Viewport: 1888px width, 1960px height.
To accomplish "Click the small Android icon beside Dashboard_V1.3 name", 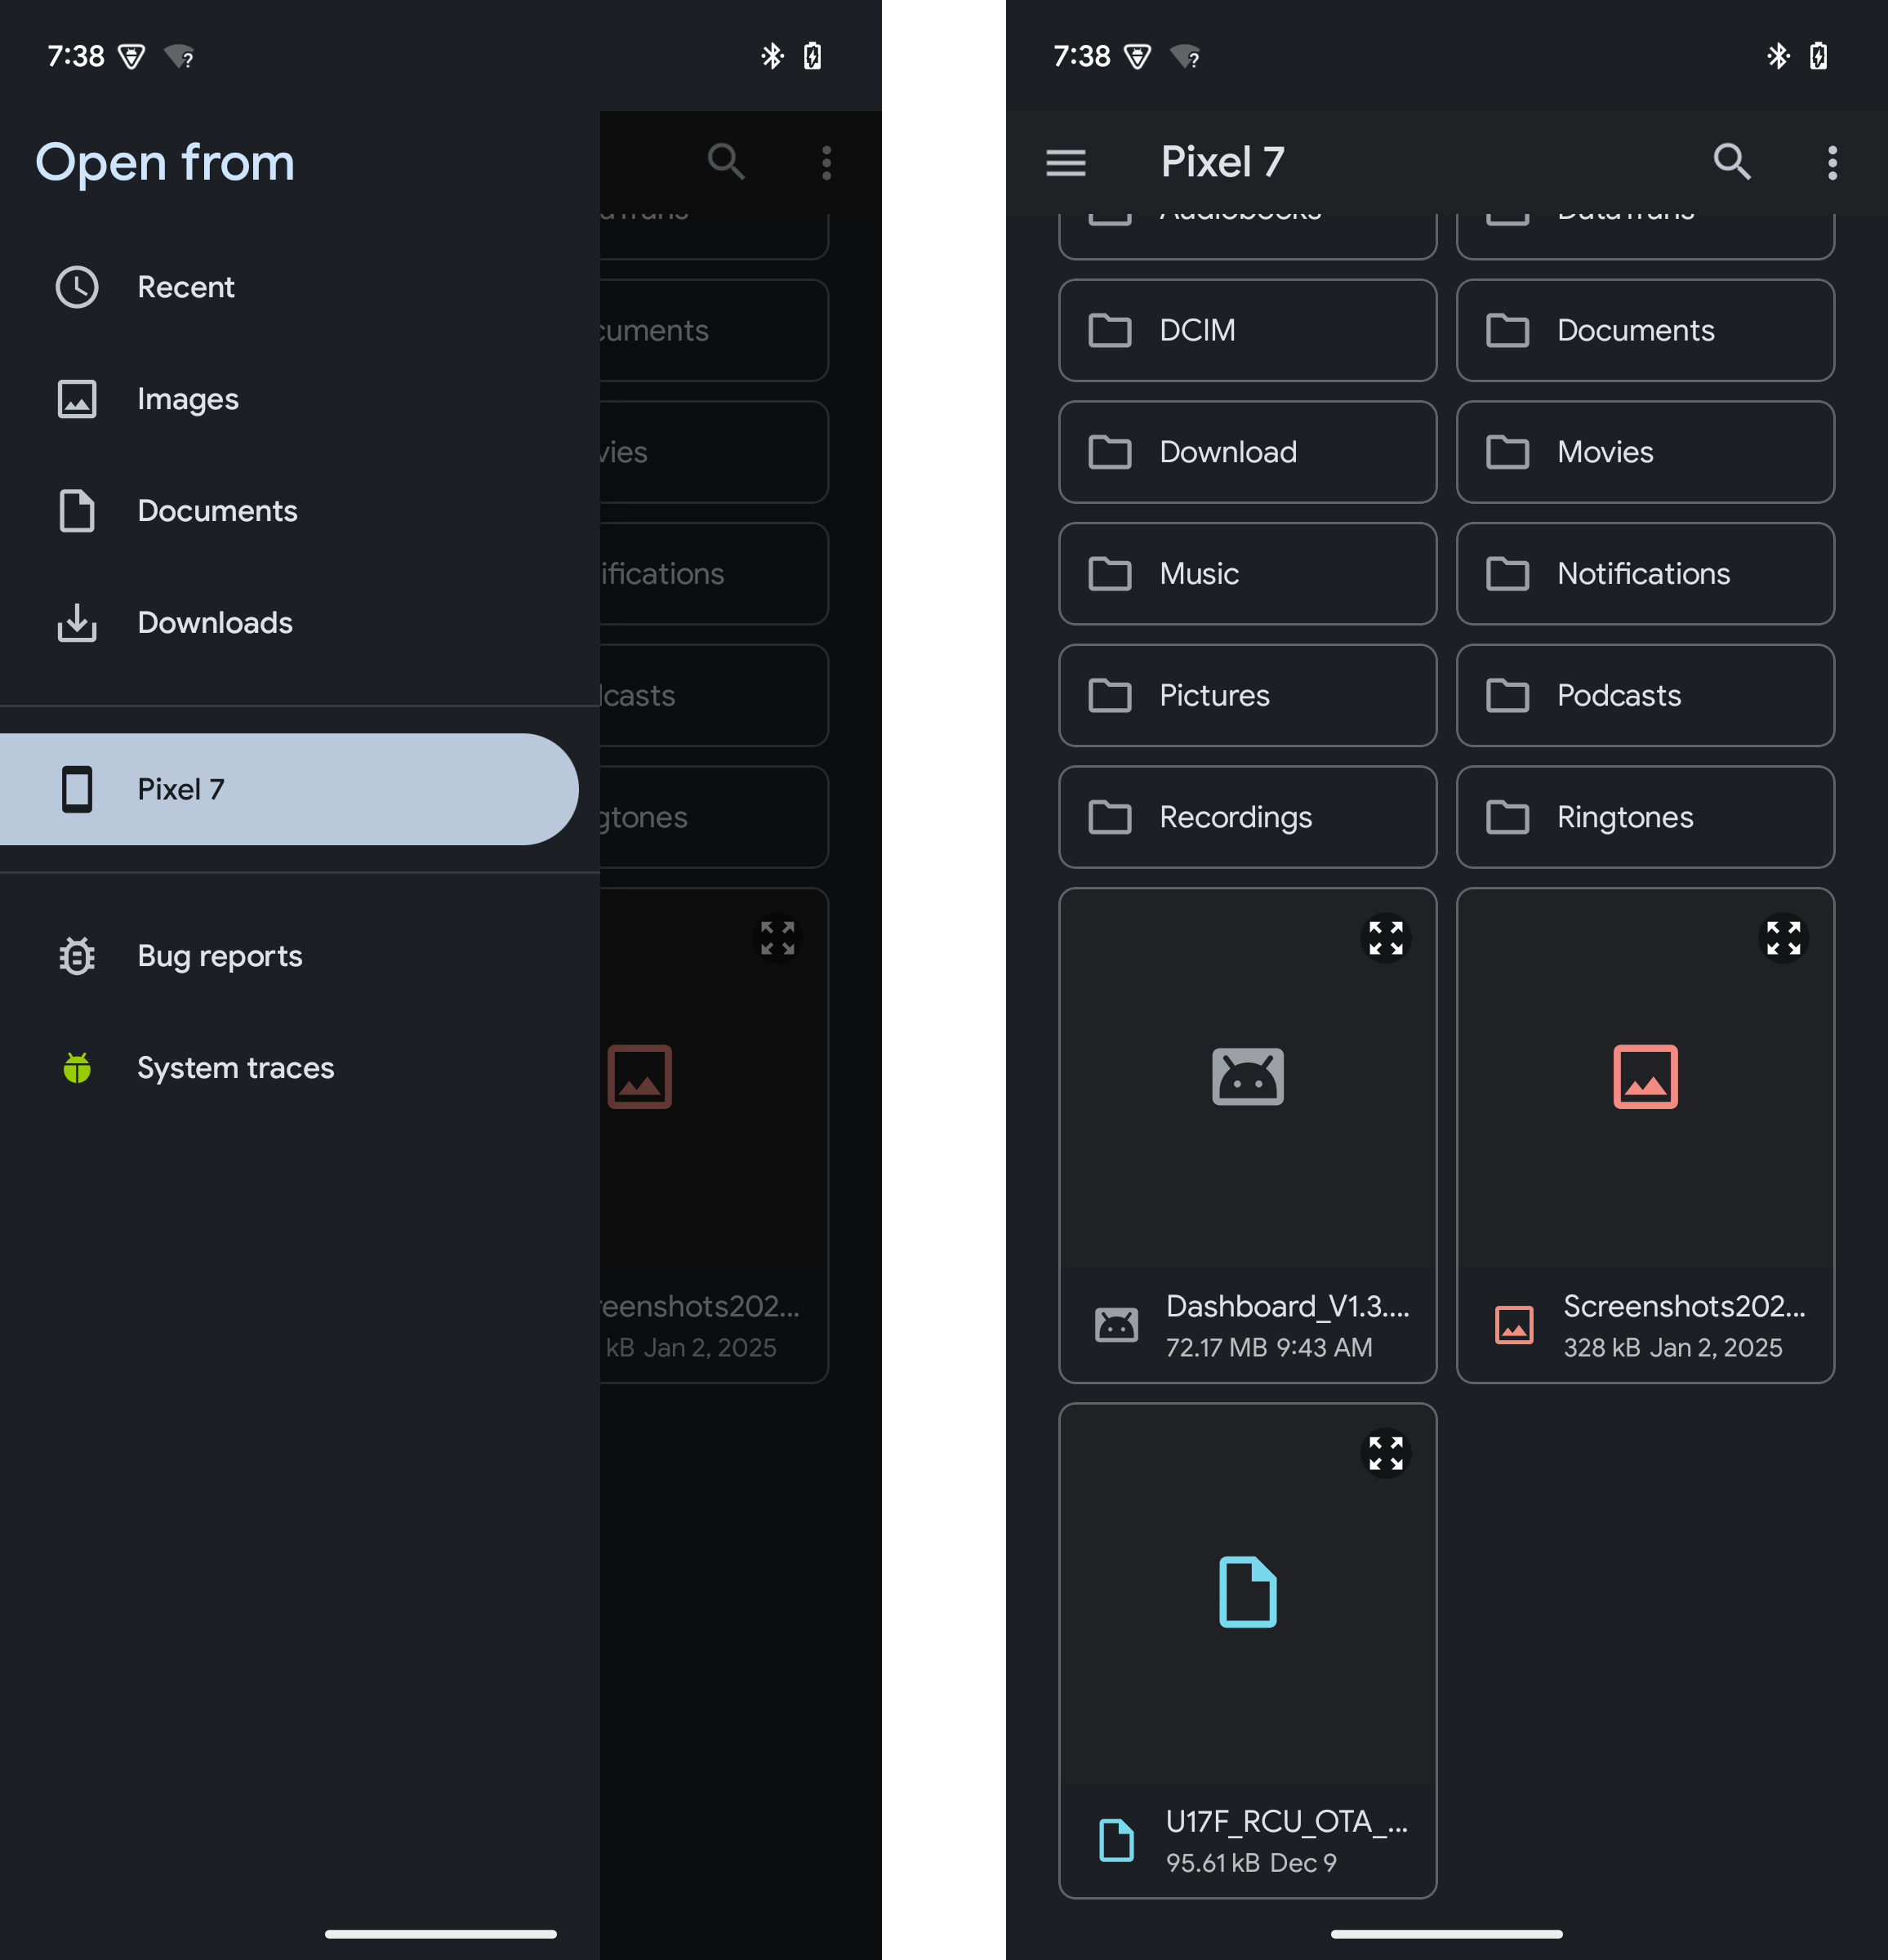I will (x=1116, y=1325).
